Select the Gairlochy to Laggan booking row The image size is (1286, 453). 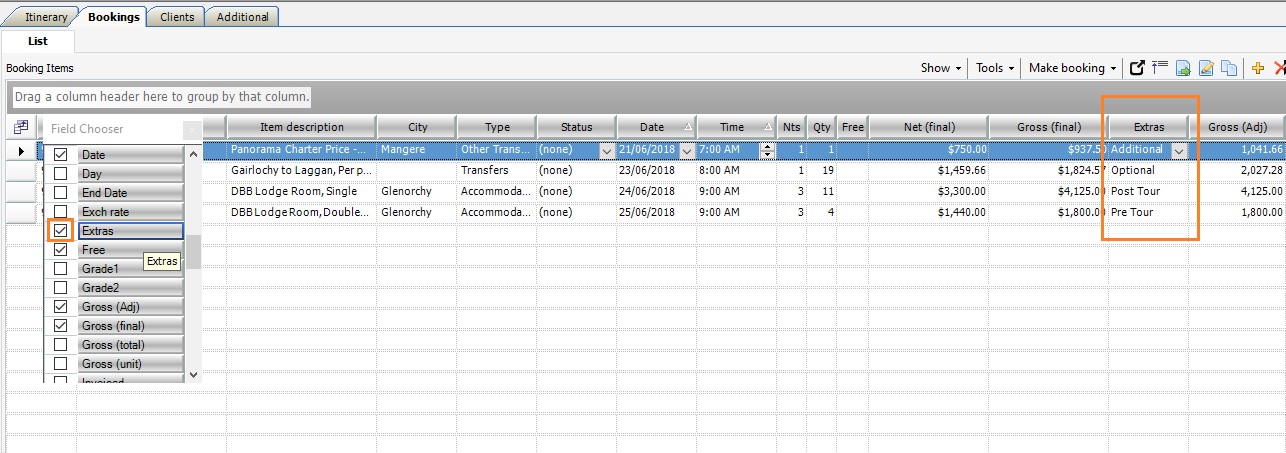click(301, 170)
